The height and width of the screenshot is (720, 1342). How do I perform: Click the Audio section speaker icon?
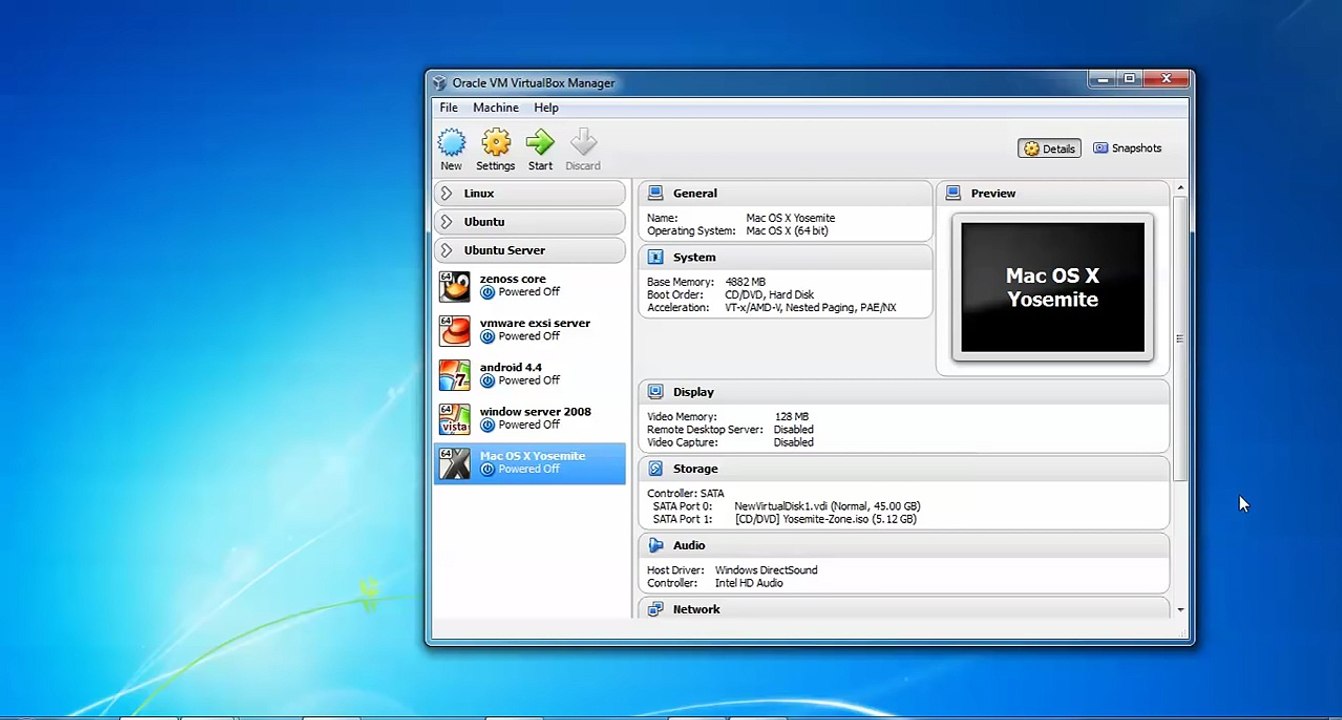coord(655,545)
